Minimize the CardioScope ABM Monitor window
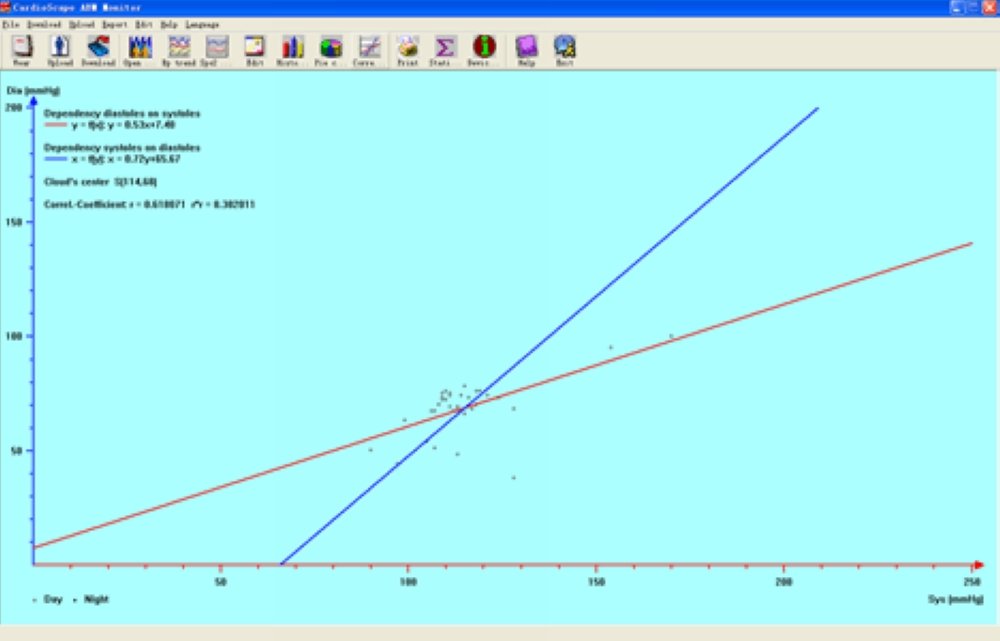The image size is (1000, 641). [x=957, y=7]
